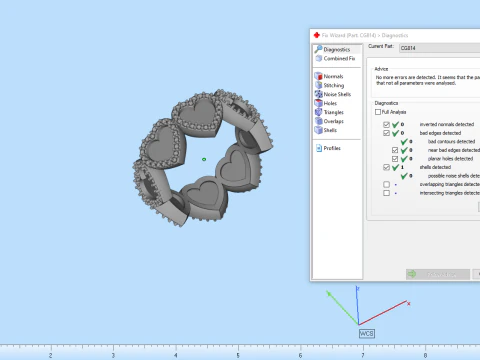Click the green center point marker
This screenshot has height=360, width=480.
pos(204,160)
